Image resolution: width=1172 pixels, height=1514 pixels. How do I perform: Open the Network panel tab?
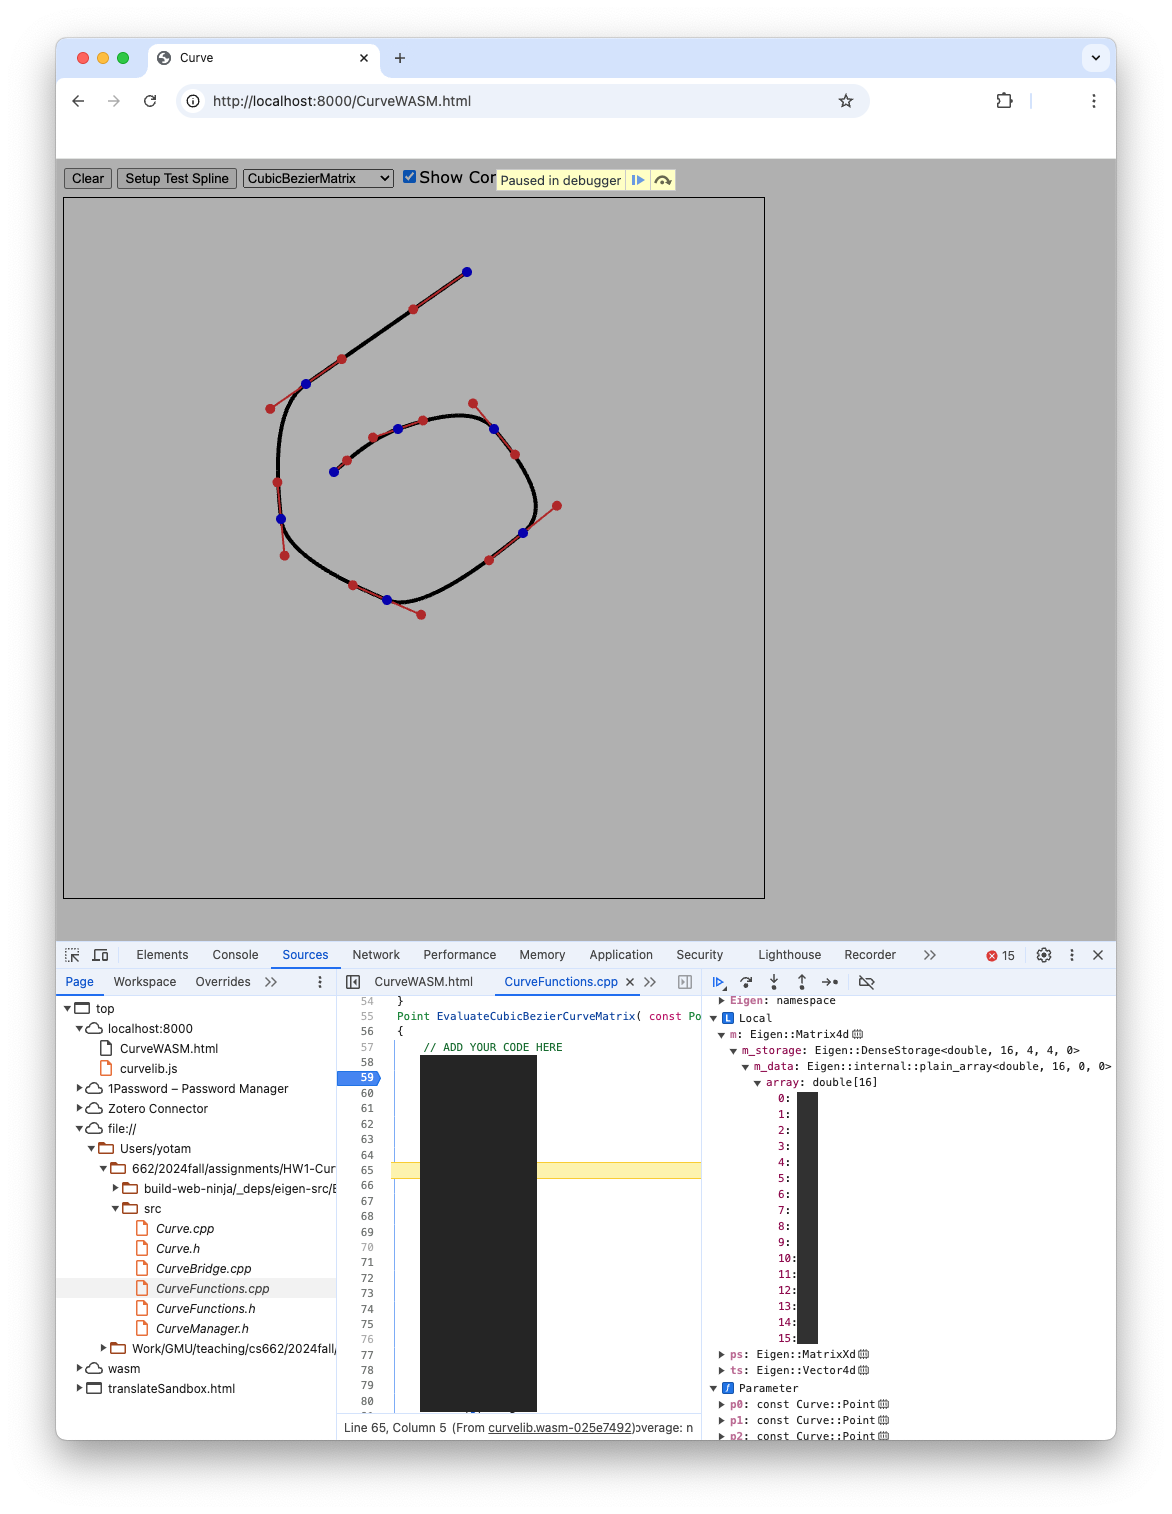click(376, 955)
